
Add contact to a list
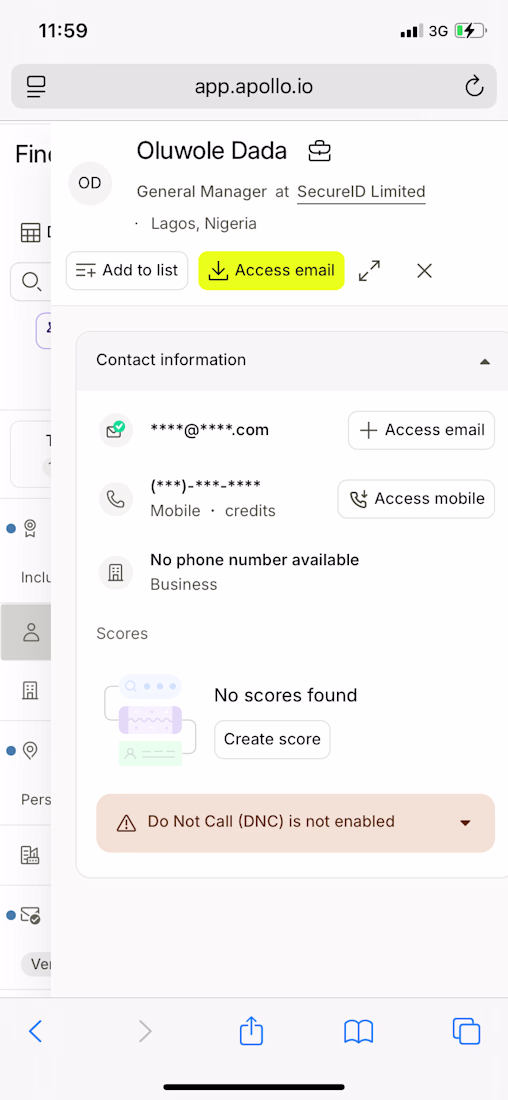click(127, 271)
